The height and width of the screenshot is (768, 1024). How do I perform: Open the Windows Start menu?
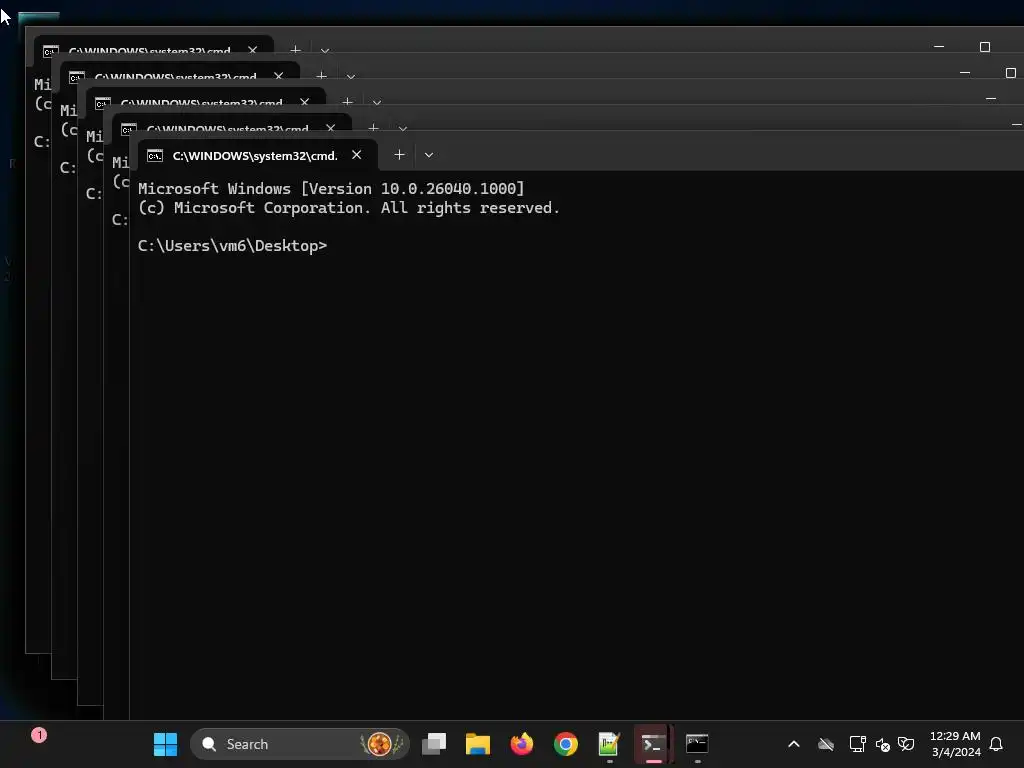click(165, 744)
